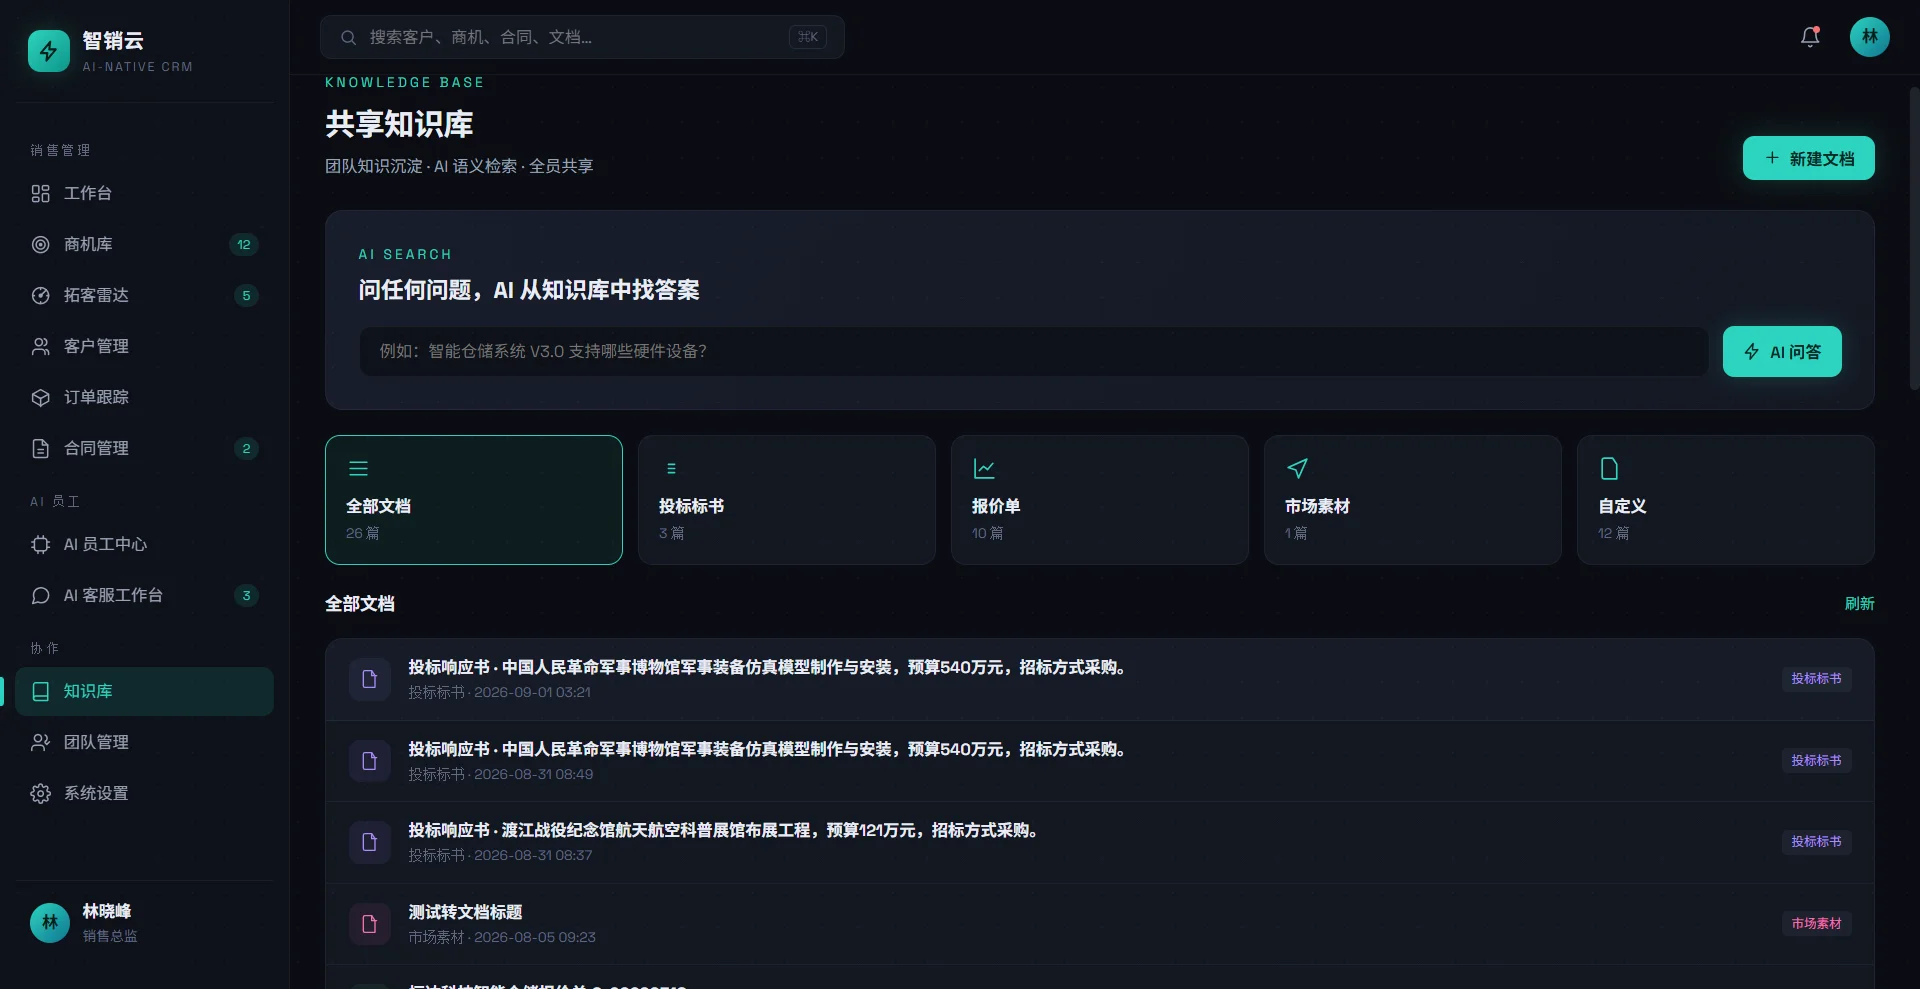The height and width of the screenshot is (989, 1920).
Task: Click the 拓客雷达 radar icon
Action: [x=40, y=295]
